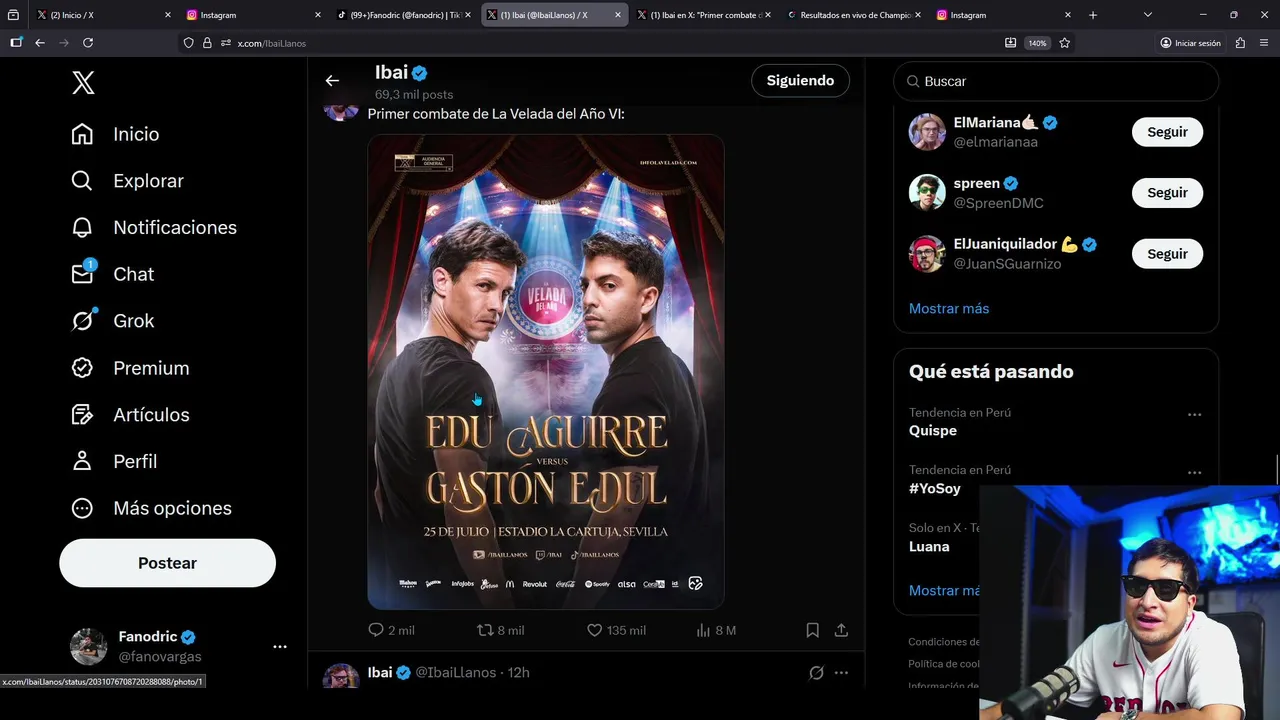Open options dots for Quispe trend
Screen dimensions: 1280x720
pos(1194,414)
